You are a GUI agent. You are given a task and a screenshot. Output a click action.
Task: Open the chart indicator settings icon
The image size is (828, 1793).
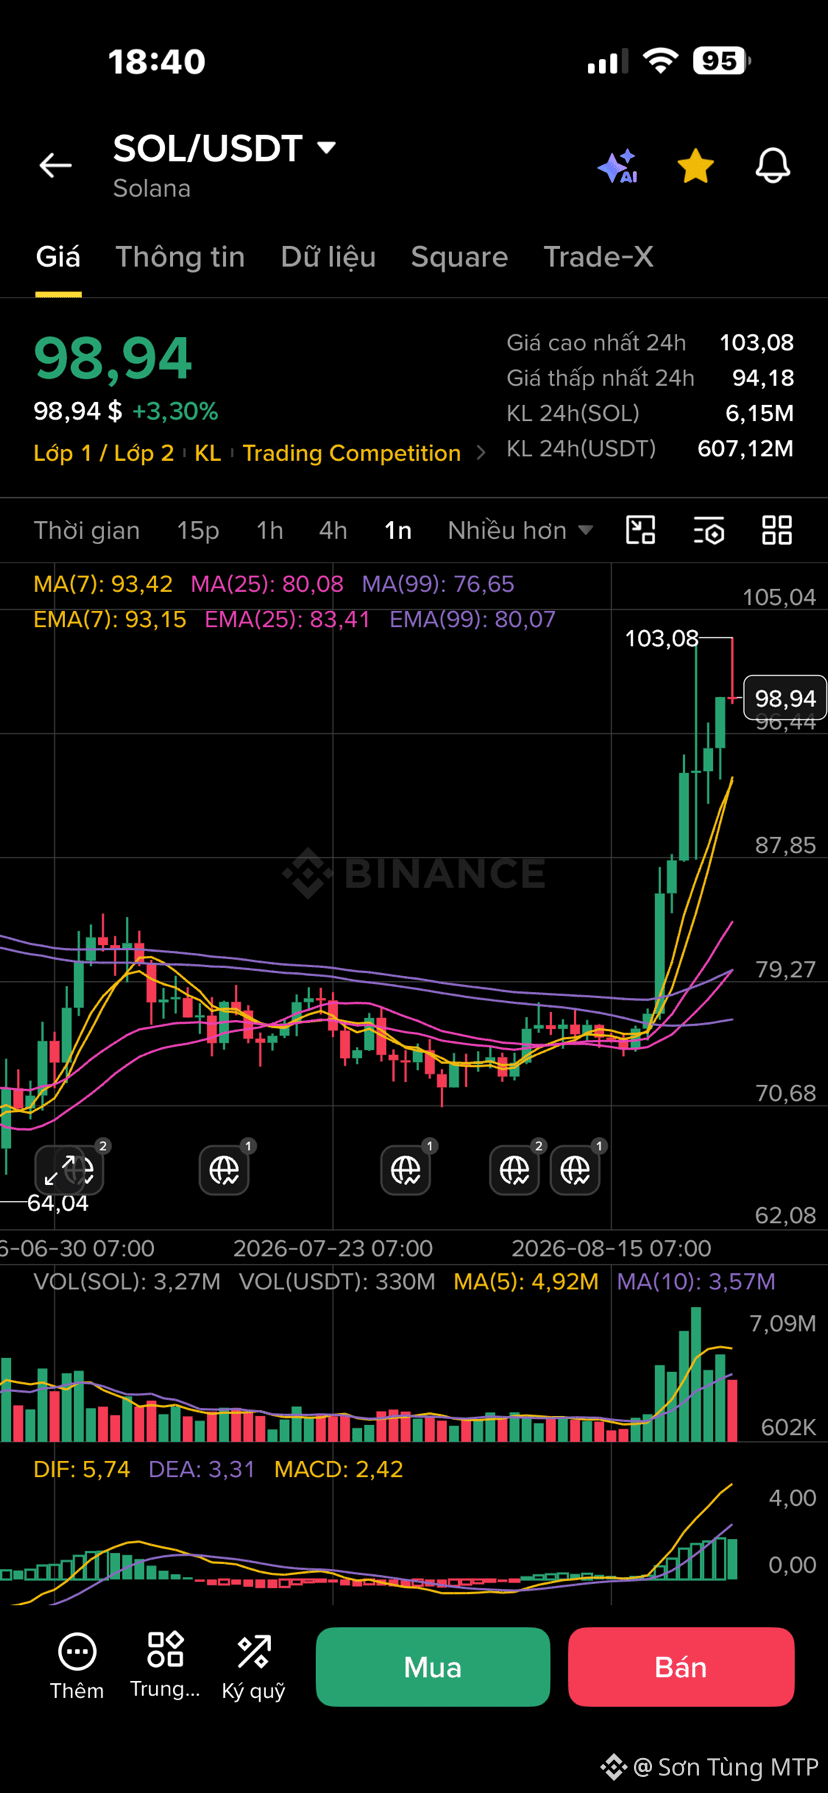click(709, 530)
